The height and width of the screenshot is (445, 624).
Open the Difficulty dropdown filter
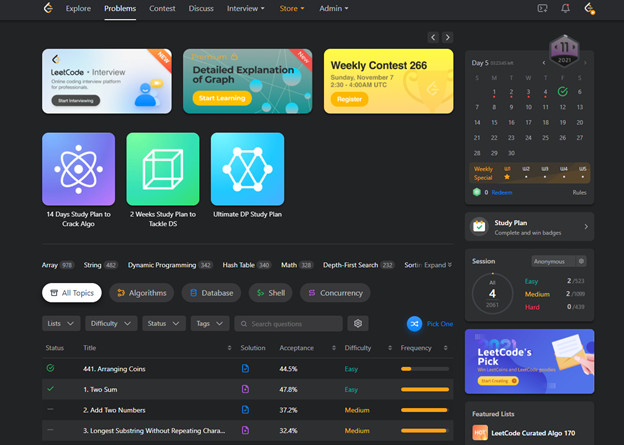[x=111, y=324]
